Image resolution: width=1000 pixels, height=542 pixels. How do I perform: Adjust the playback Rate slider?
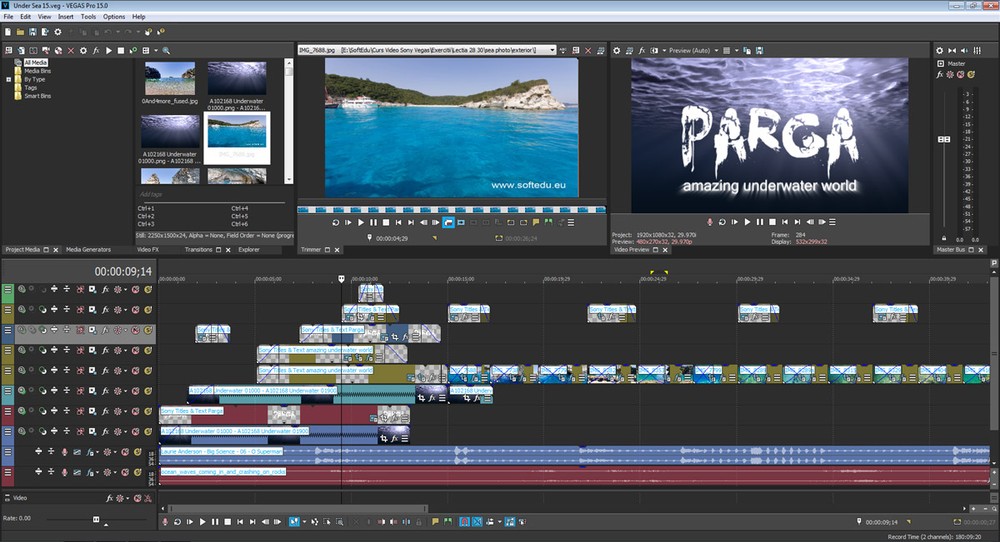tap(96, 520)
